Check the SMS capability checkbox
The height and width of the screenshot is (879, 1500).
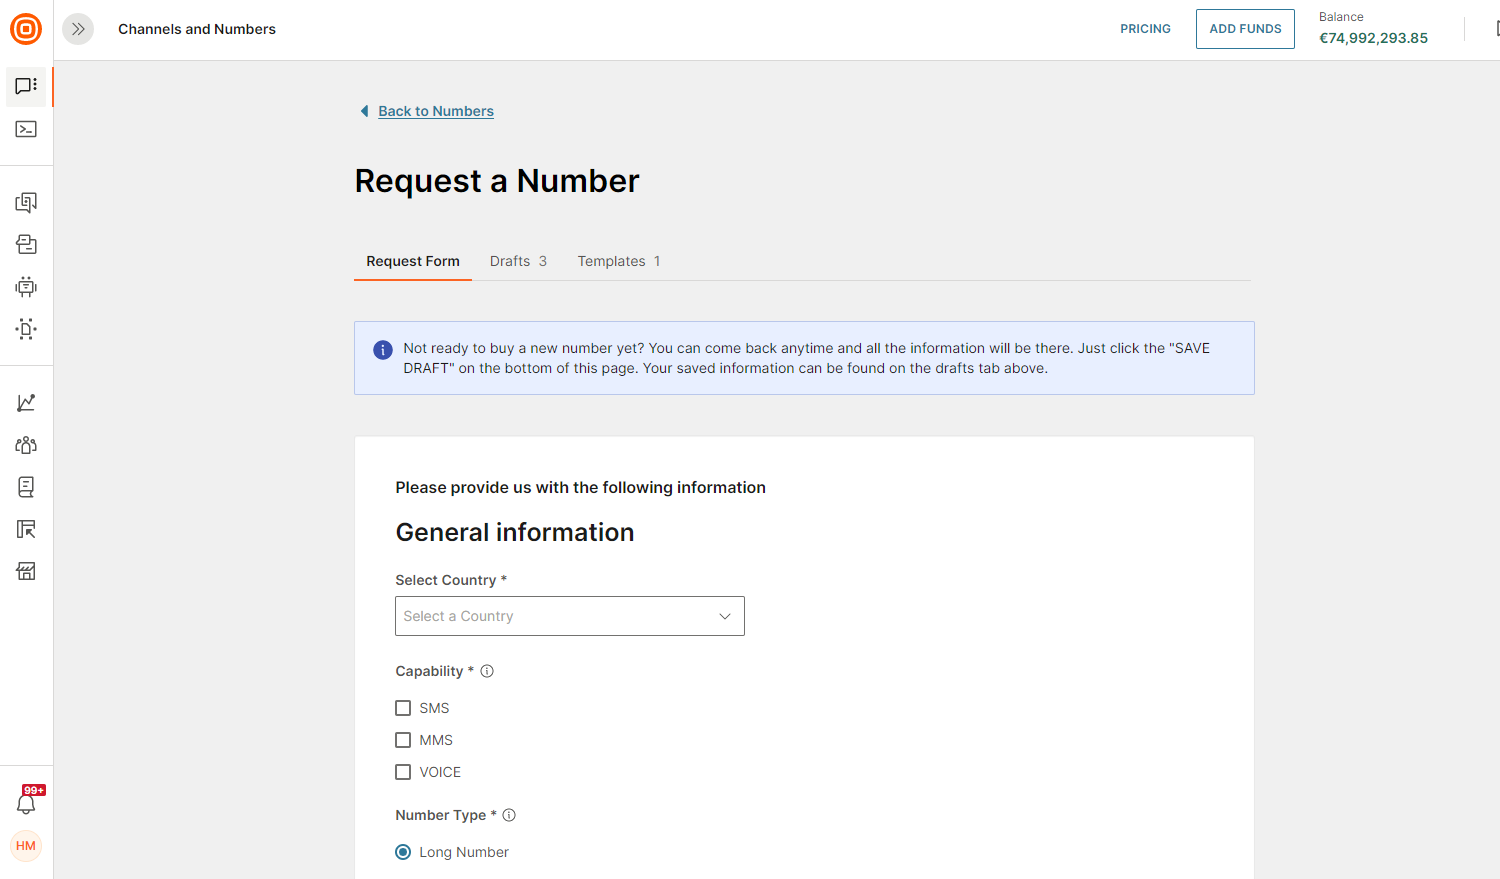pos(403,708)
